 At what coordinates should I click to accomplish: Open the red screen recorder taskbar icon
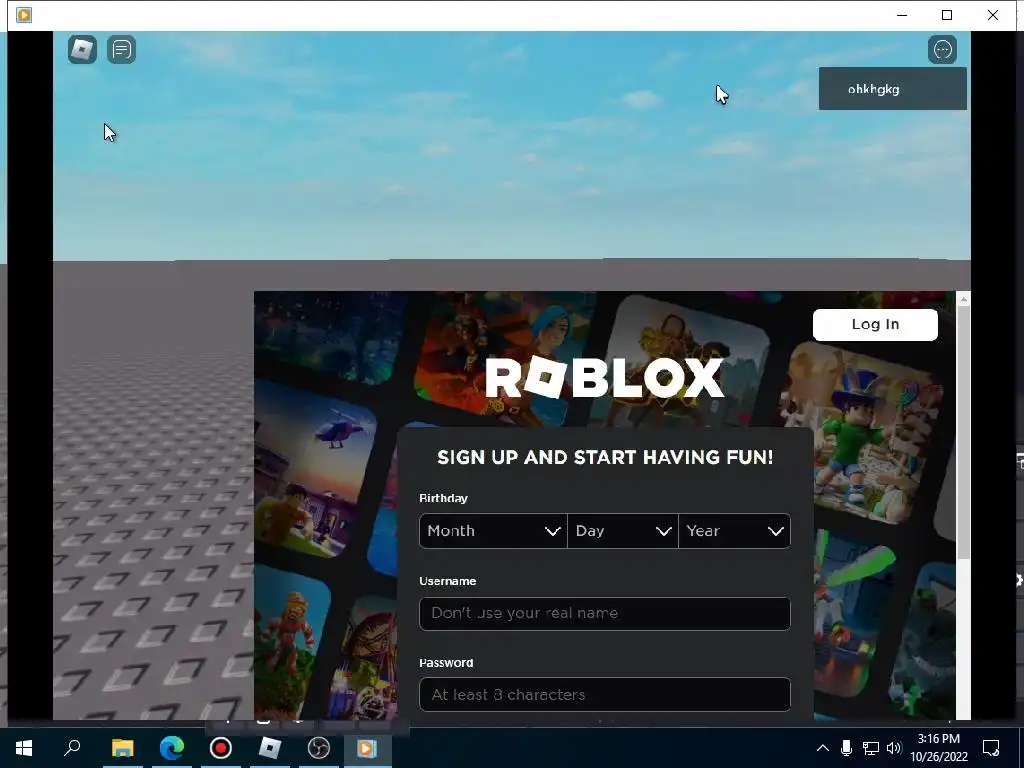coord(221,748)
